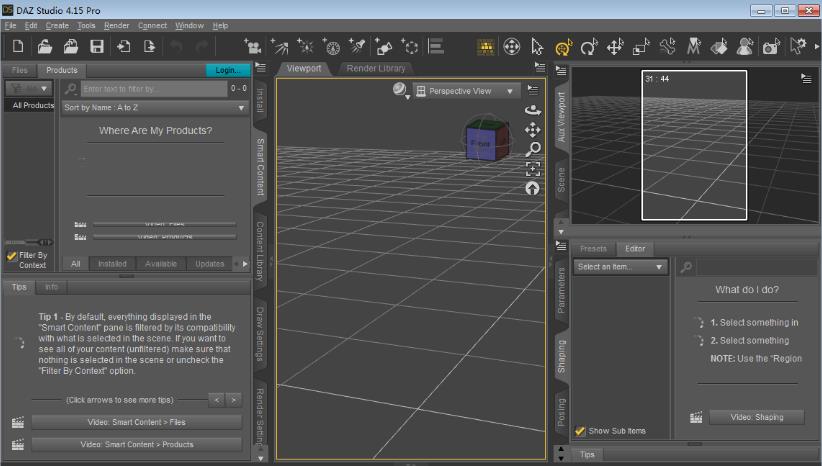Click the viewport reset view arrow
The height and width of the screenshot is (466, 822).
[x=533, y=188]
